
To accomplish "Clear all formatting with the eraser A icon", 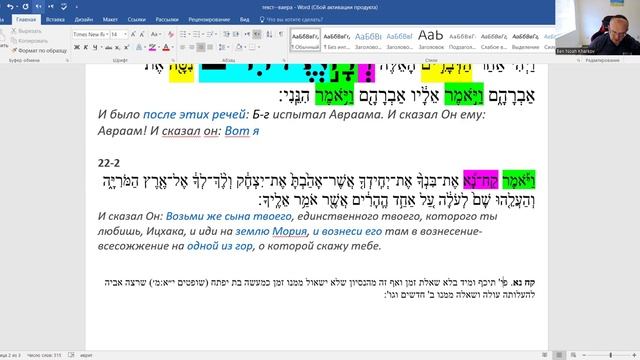I will [x=171, y=34].
